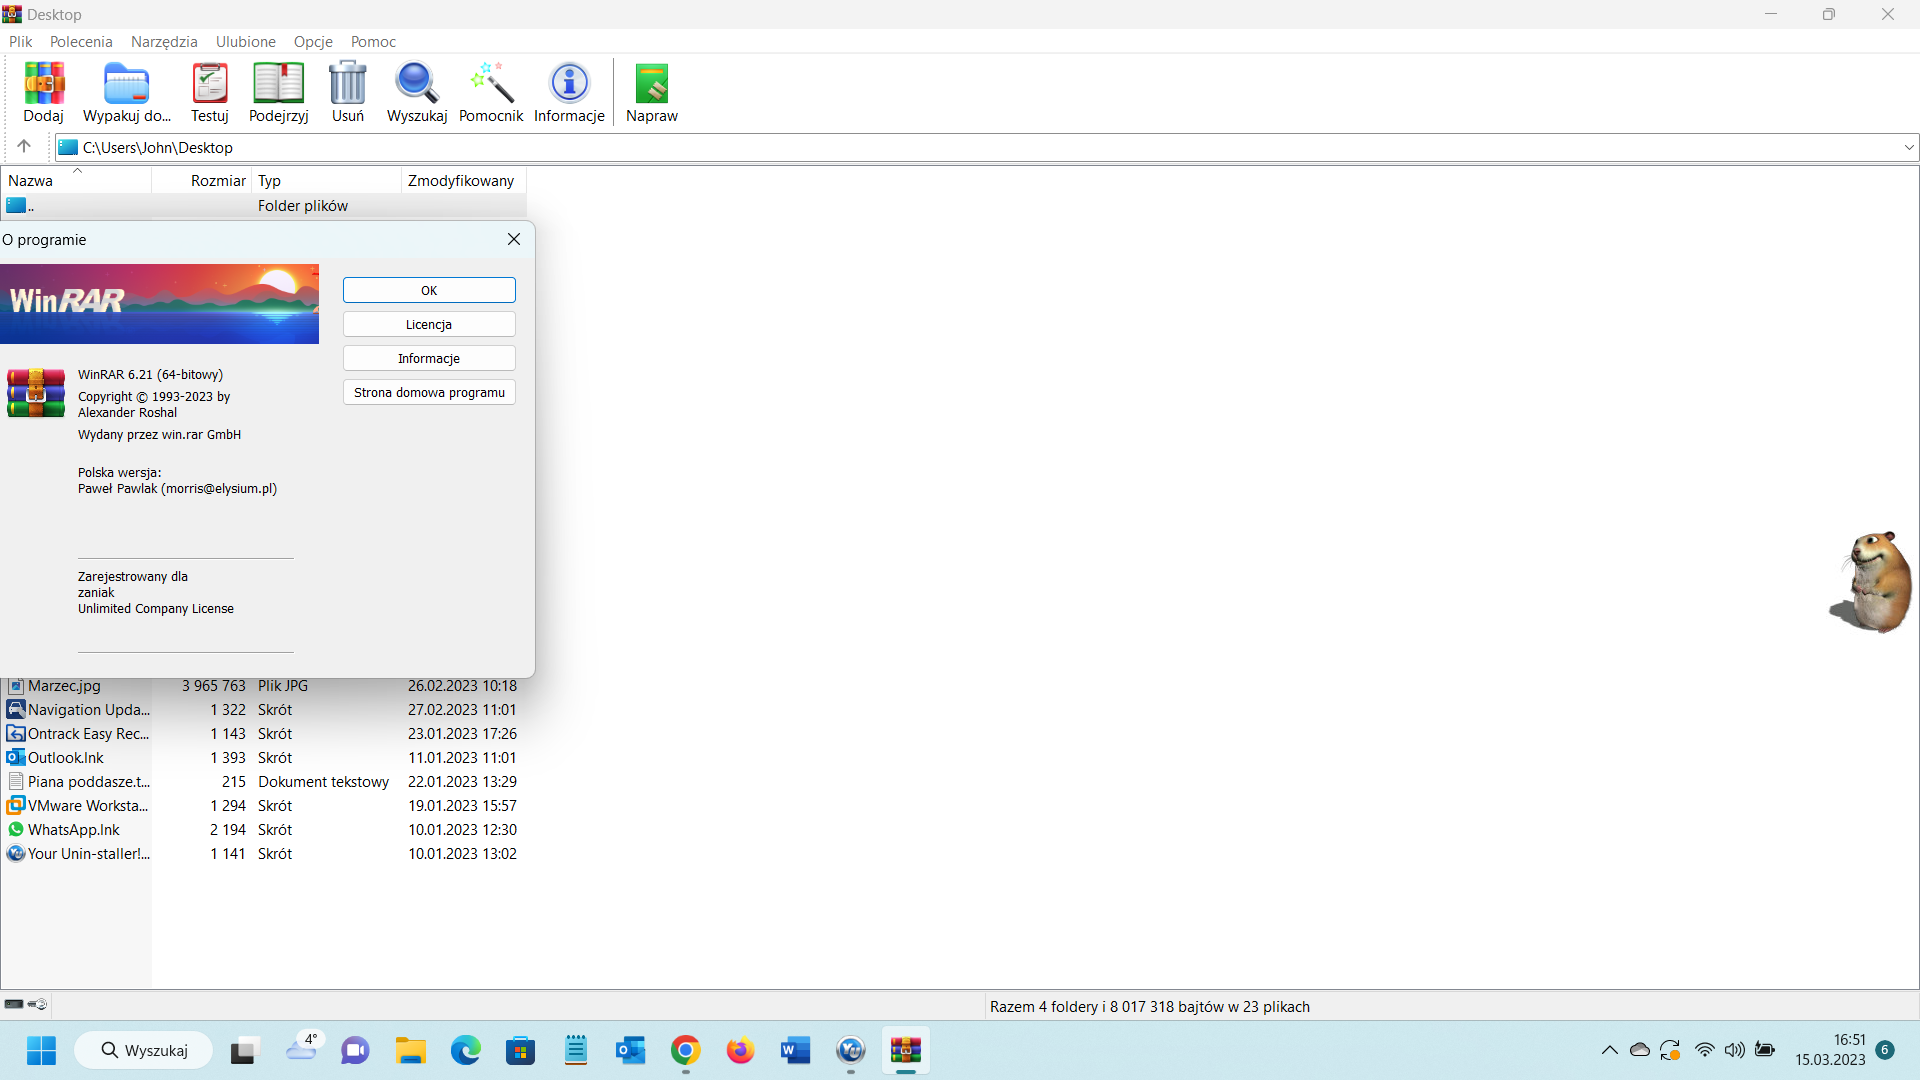Image resolution: width=1920 pixels, height=1080 pixels.
Task: Go up one folder level arrow
Action: 24,147
